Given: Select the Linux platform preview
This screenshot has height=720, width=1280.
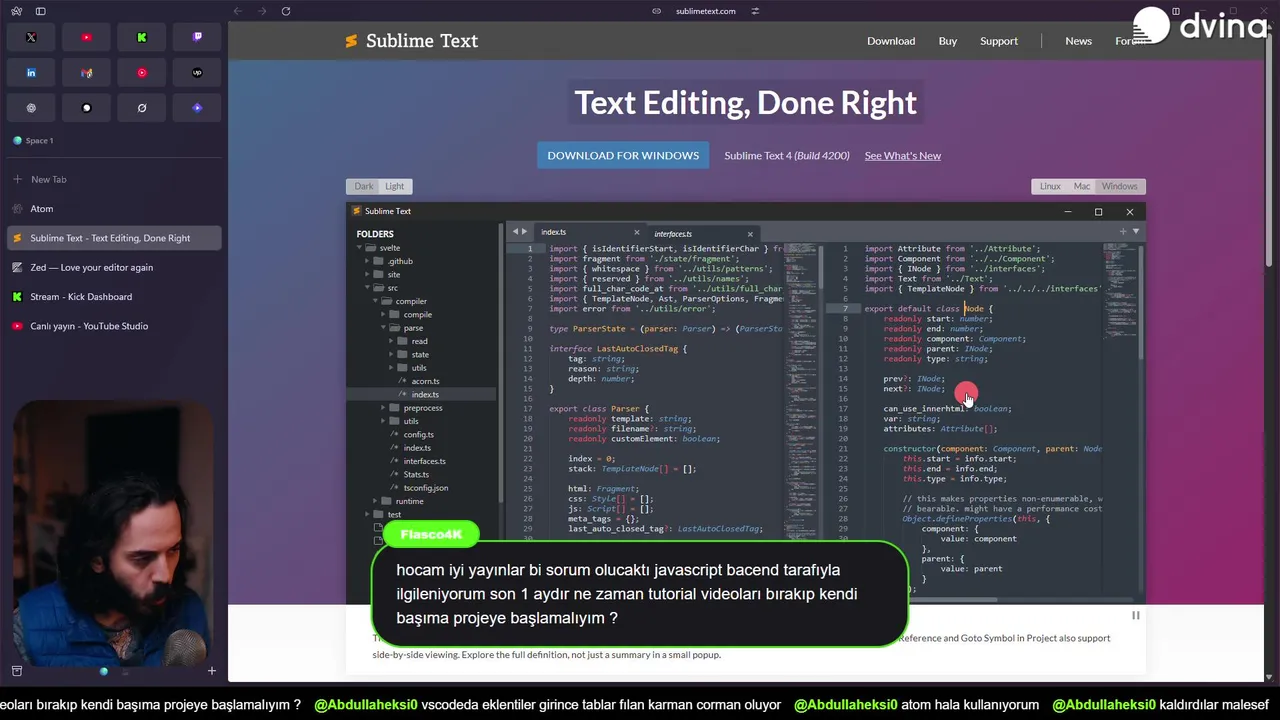Looking at the screenshot, I should tap(1050, 186).
